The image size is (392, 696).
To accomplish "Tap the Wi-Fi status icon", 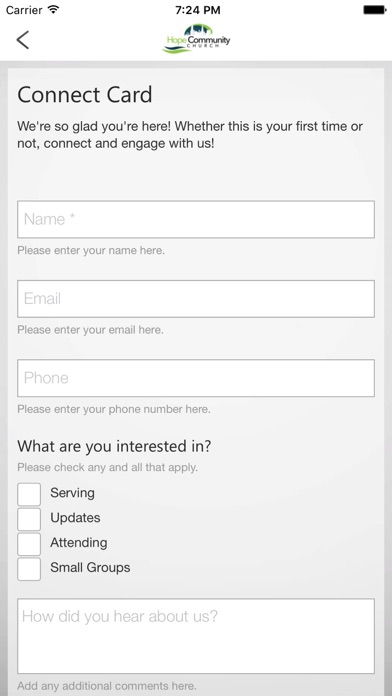I will click(x=54, y=10).
